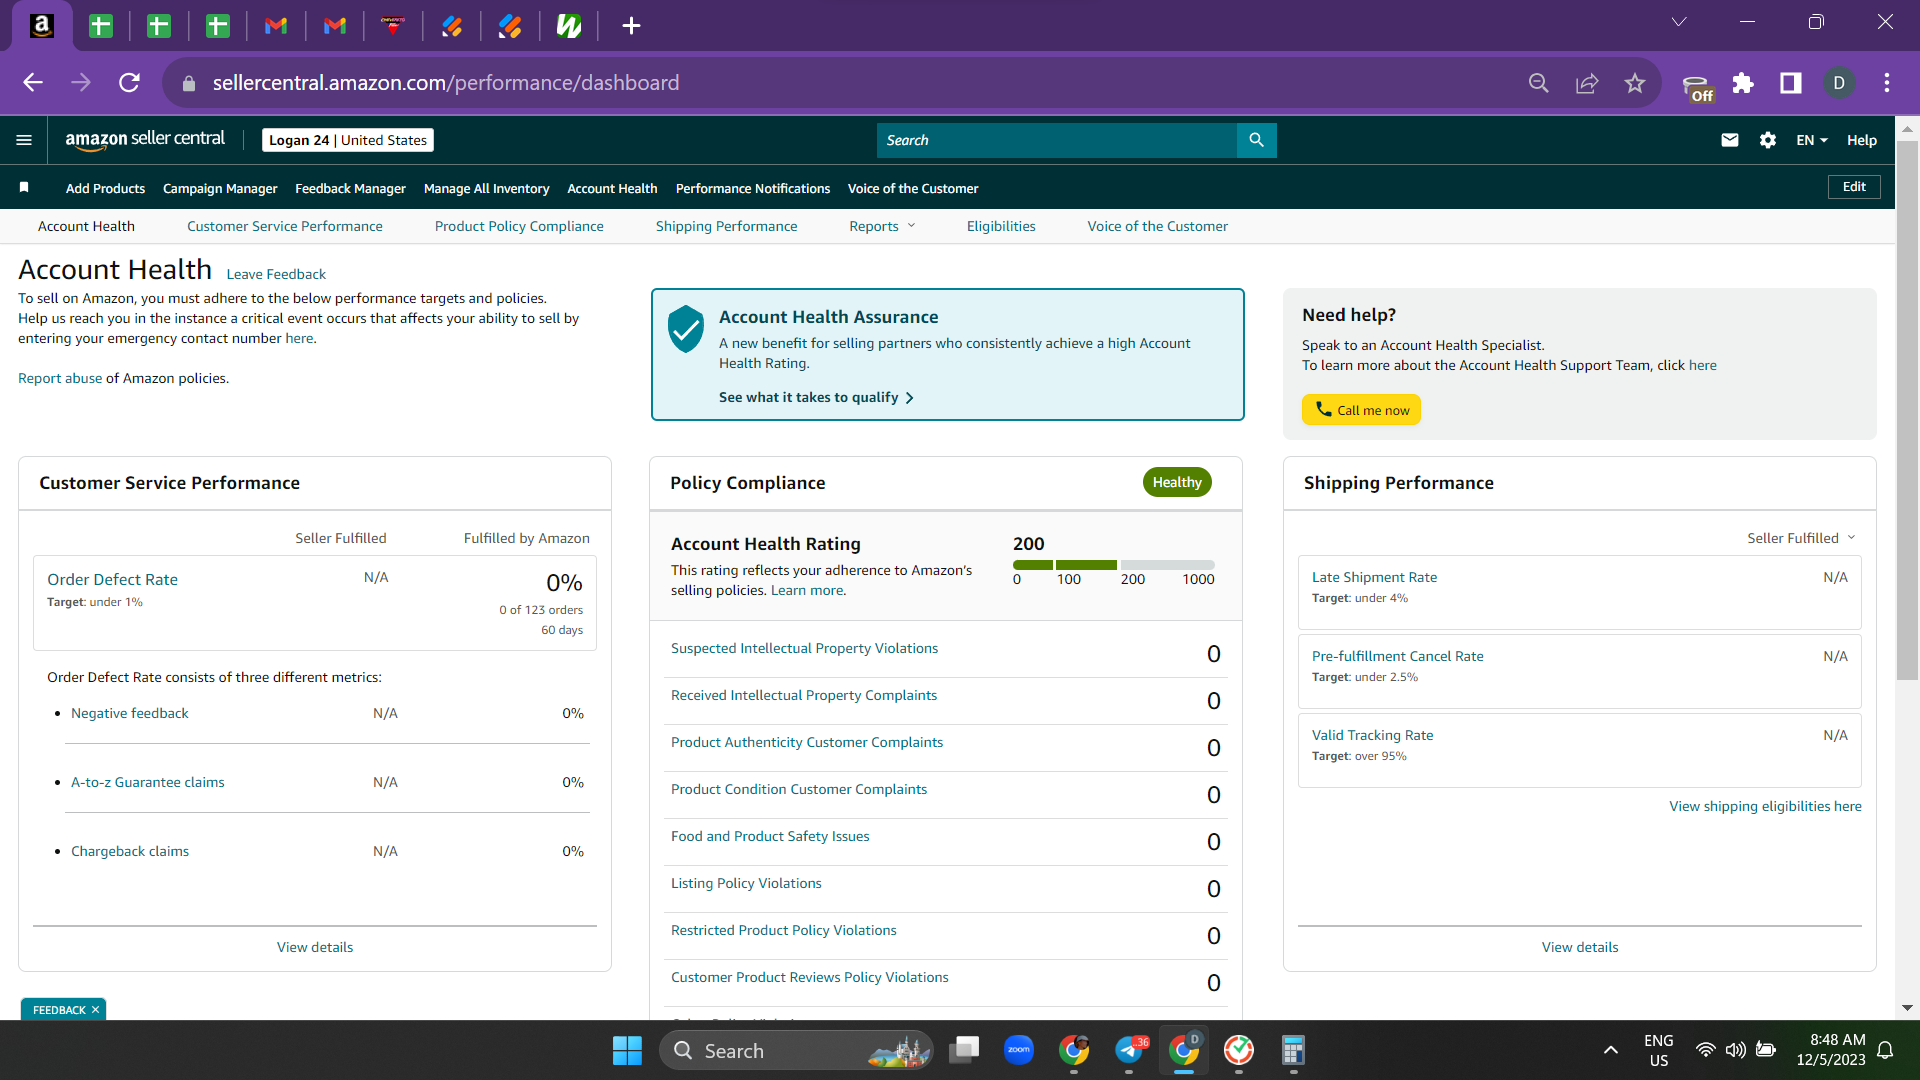Open View details under Shipping Performance

coord(1580,947)
